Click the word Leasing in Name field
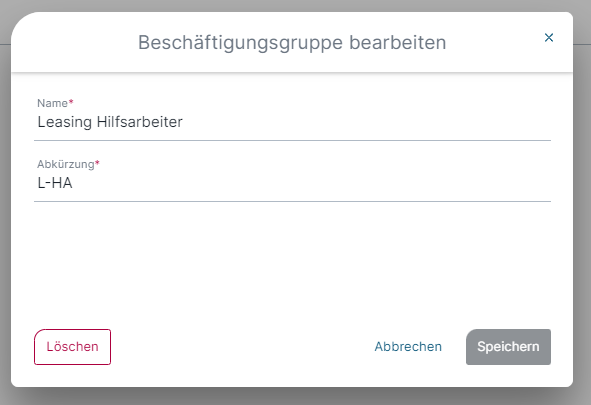591x405 pixels. [x=64, y=122]
